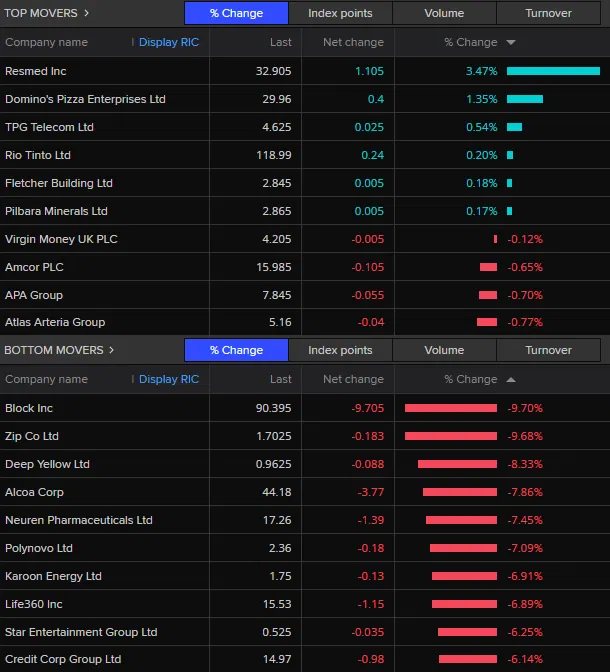
Task: Toggle ascending sort arrow in Bottom Movers
Action: point(511,380)
